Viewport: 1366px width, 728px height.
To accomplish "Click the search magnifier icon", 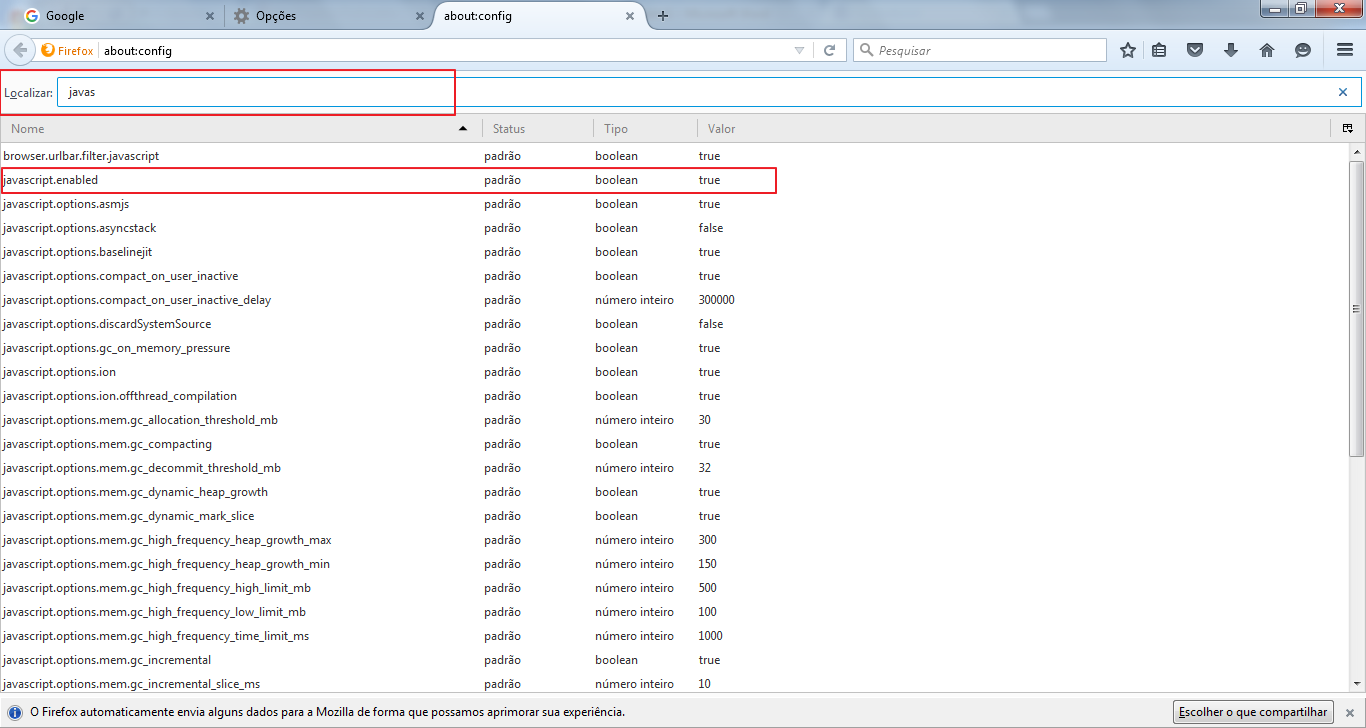I will [866, 50].
